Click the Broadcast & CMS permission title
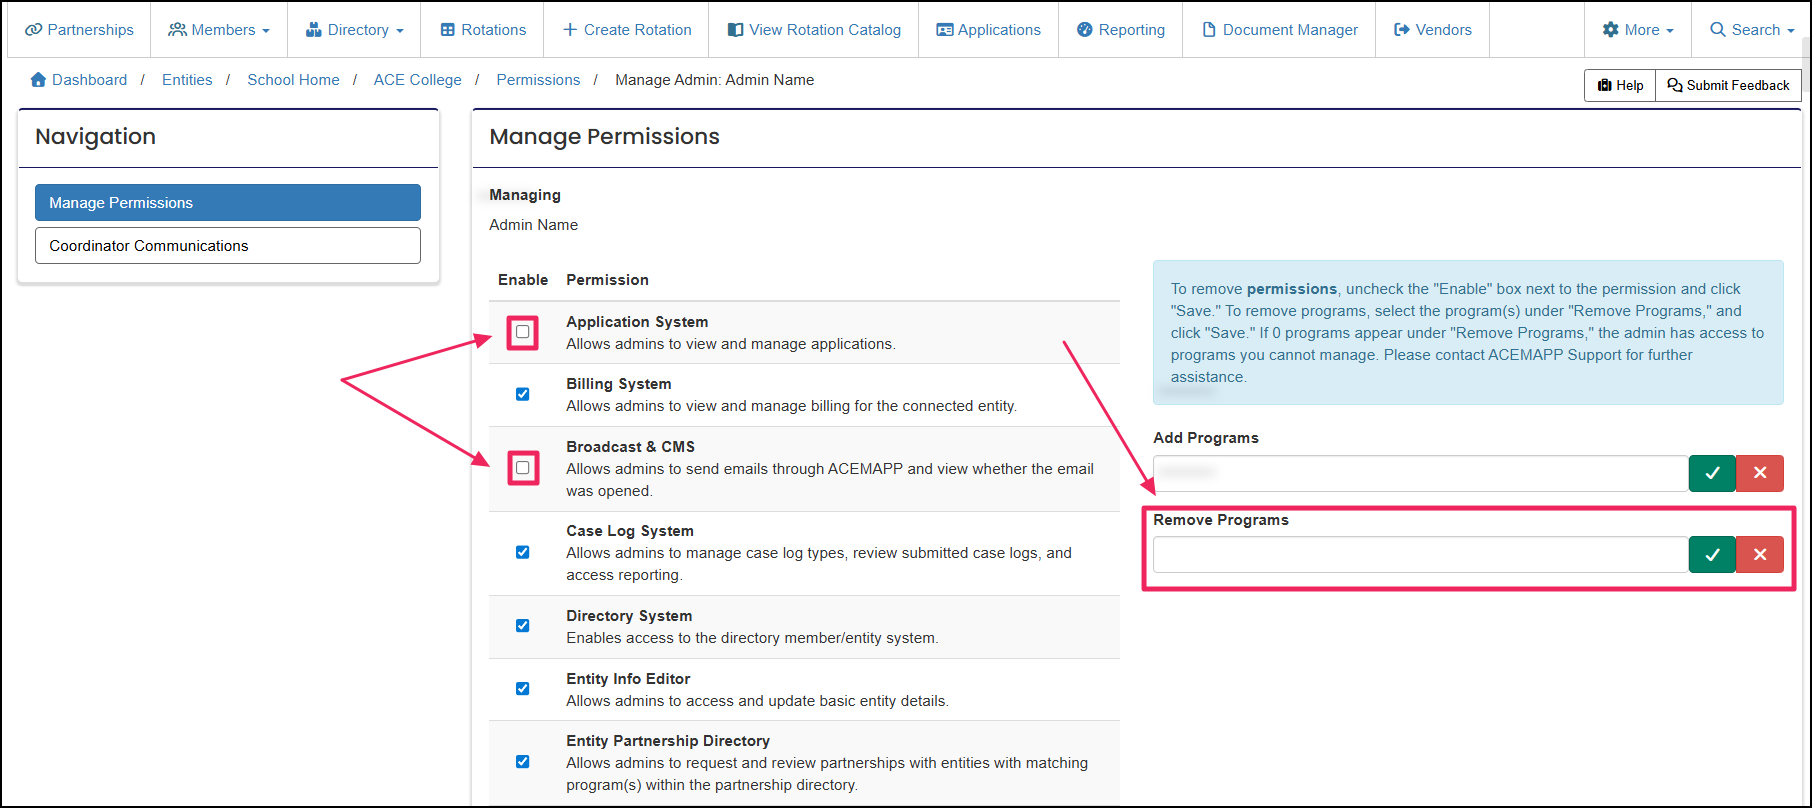This screenshot has height=808, width=1812. point(630,447)
